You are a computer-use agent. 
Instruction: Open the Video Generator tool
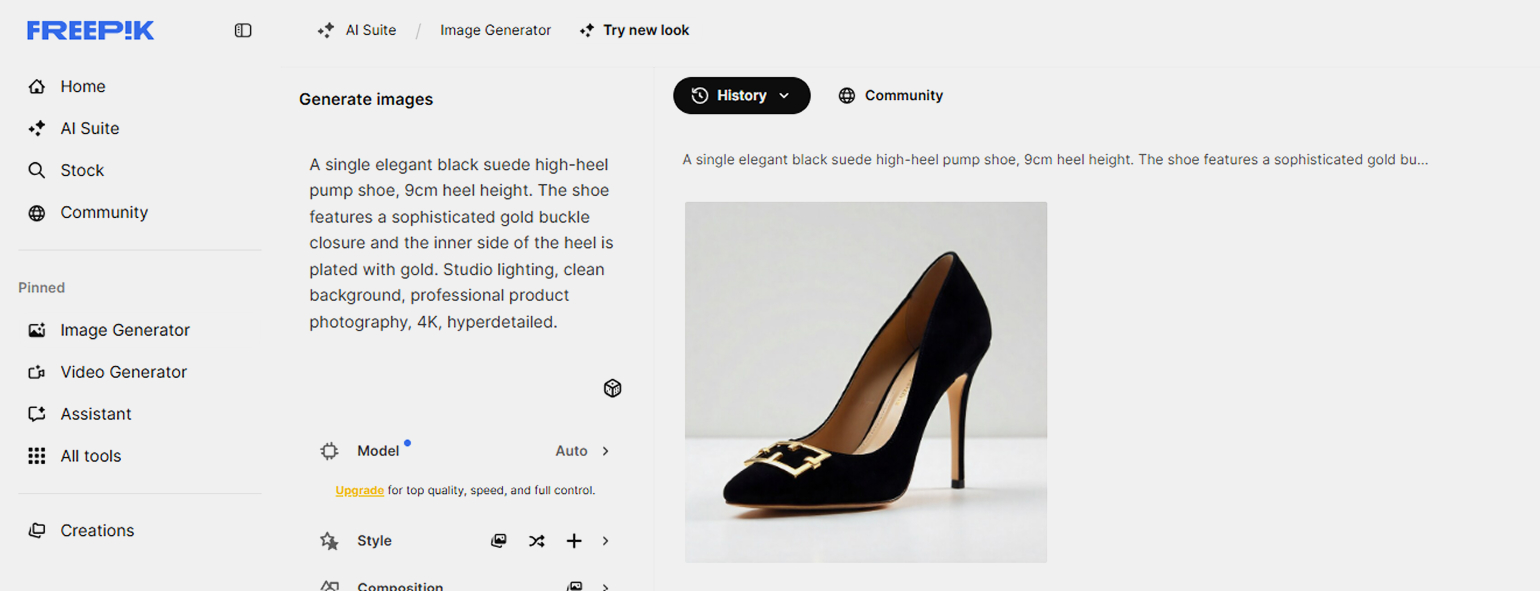click(x=123, y=372)
